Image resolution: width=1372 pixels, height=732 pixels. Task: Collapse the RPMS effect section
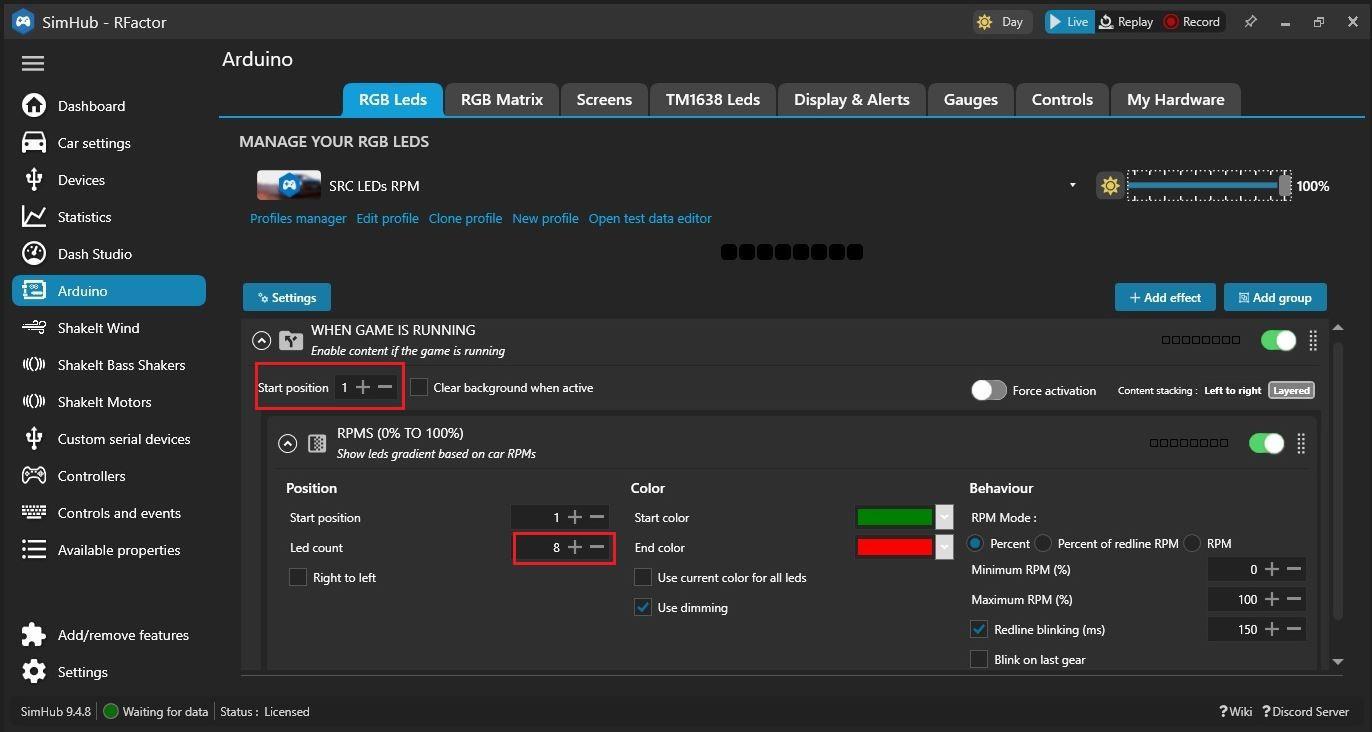point(288,444)
